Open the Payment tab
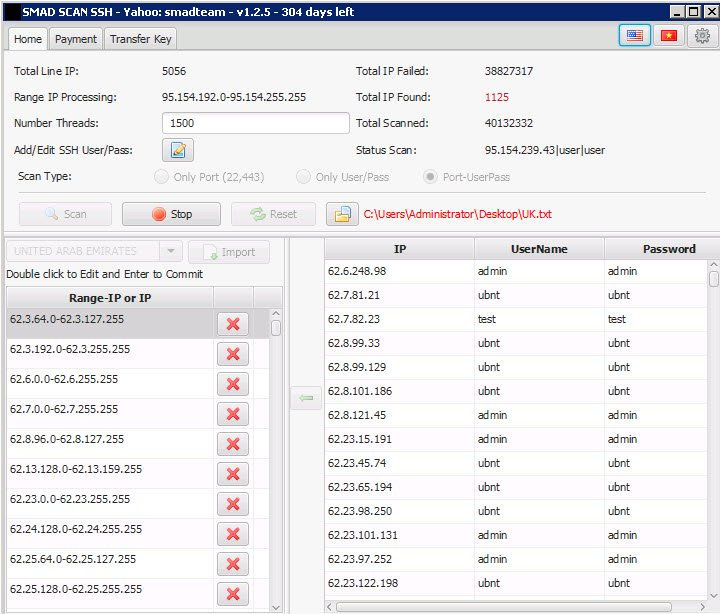720x614 pixels. click(76, 39)
